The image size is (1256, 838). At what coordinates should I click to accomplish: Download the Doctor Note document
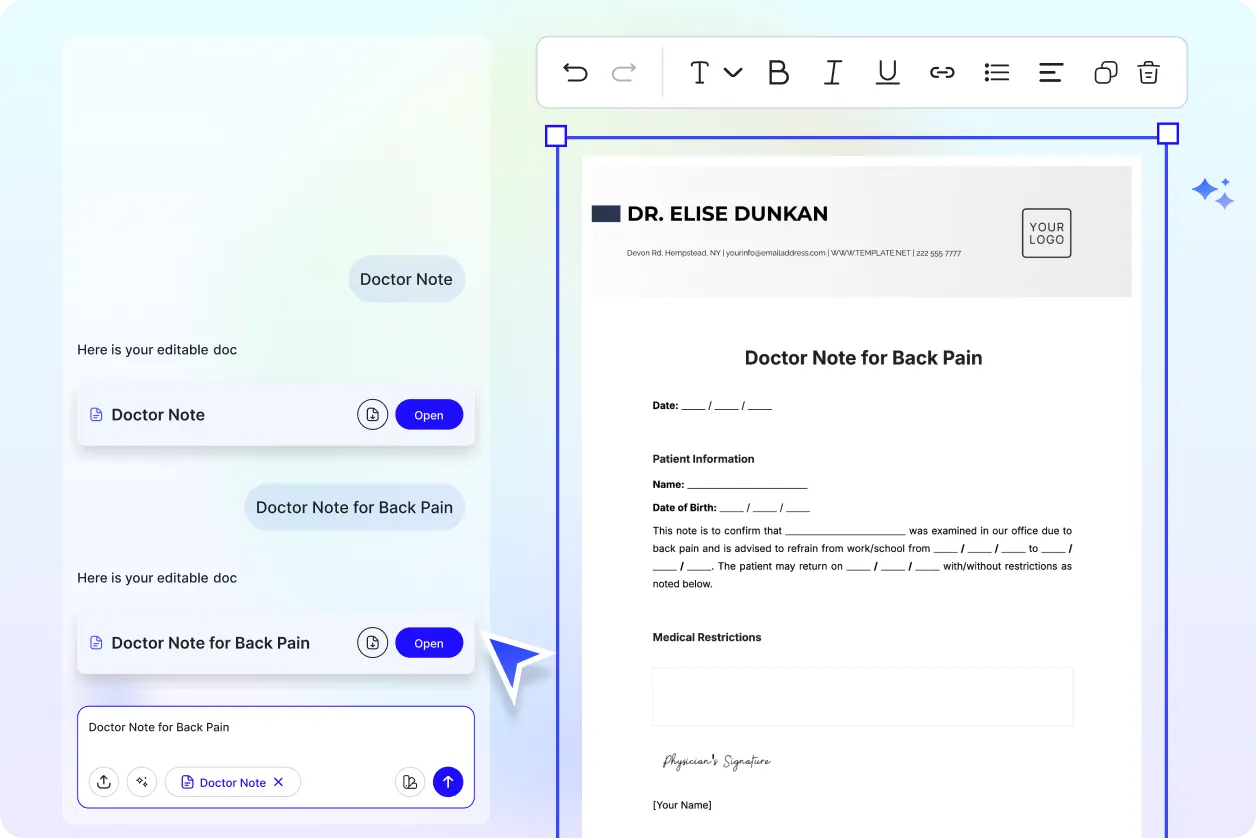[x=372, y=414]
